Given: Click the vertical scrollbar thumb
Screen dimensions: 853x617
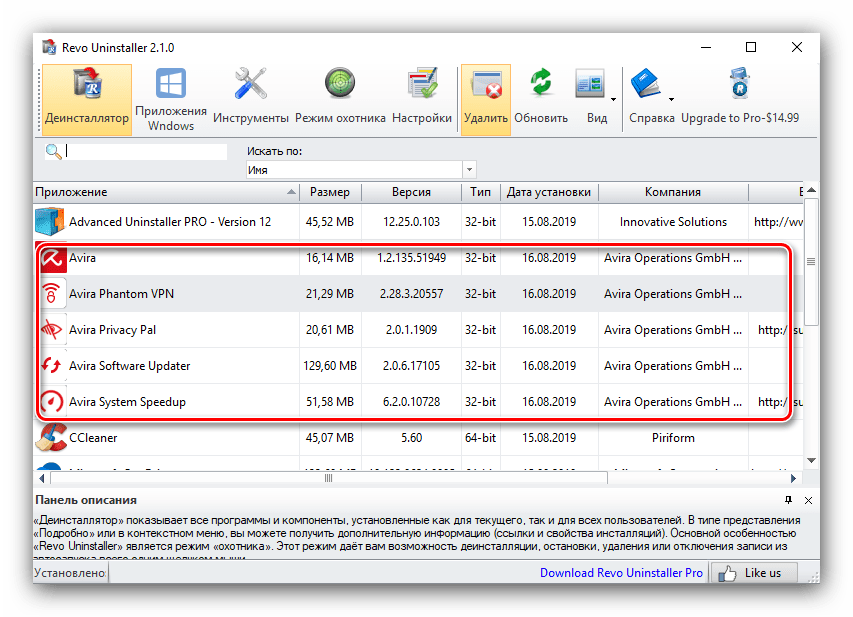Looking at the screenshot, I should (x=811, y=262).
